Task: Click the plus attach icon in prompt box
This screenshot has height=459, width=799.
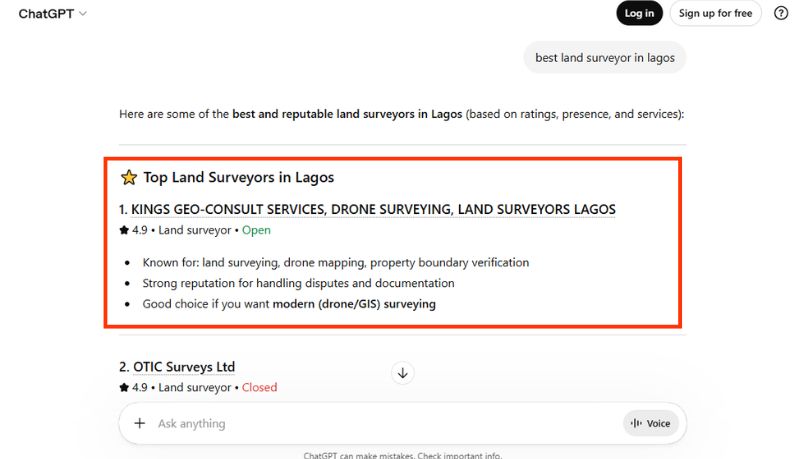Action: point(140,423)
